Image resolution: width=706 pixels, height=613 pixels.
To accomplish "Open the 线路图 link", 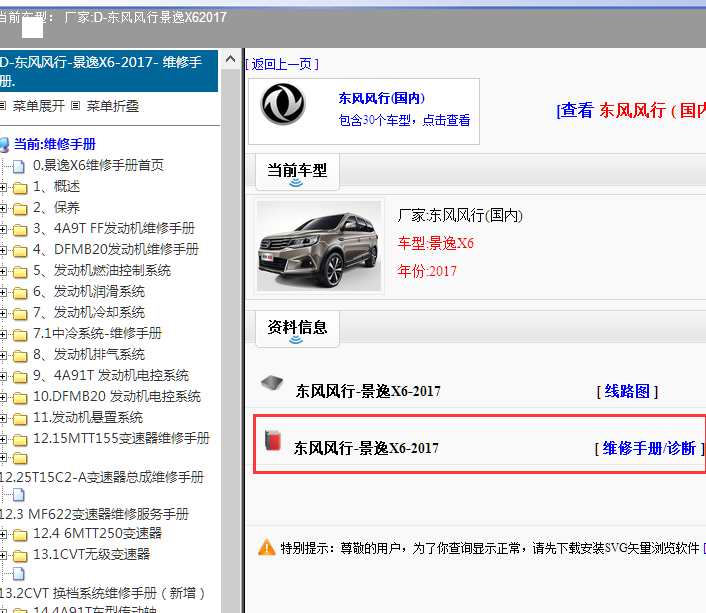I will (x=627, y=391).
